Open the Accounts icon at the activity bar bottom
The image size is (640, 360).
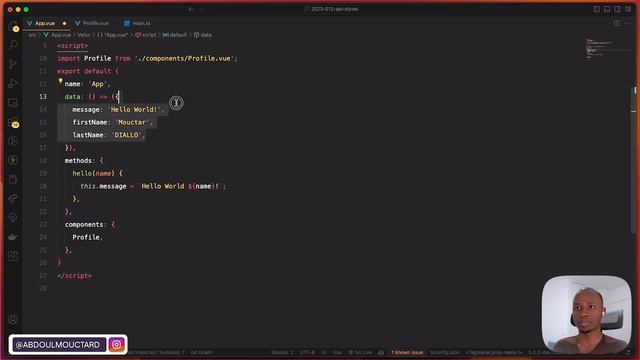click(13, 319)
